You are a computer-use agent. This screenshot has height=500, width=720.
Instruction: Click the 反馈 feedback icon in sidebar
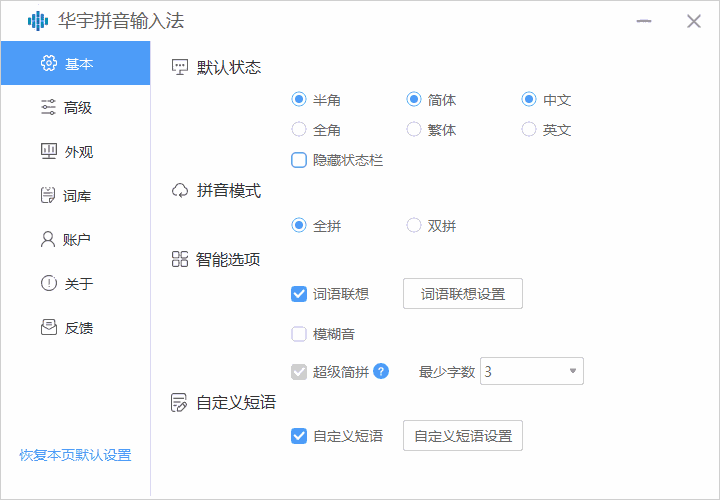tap(48, 328)
